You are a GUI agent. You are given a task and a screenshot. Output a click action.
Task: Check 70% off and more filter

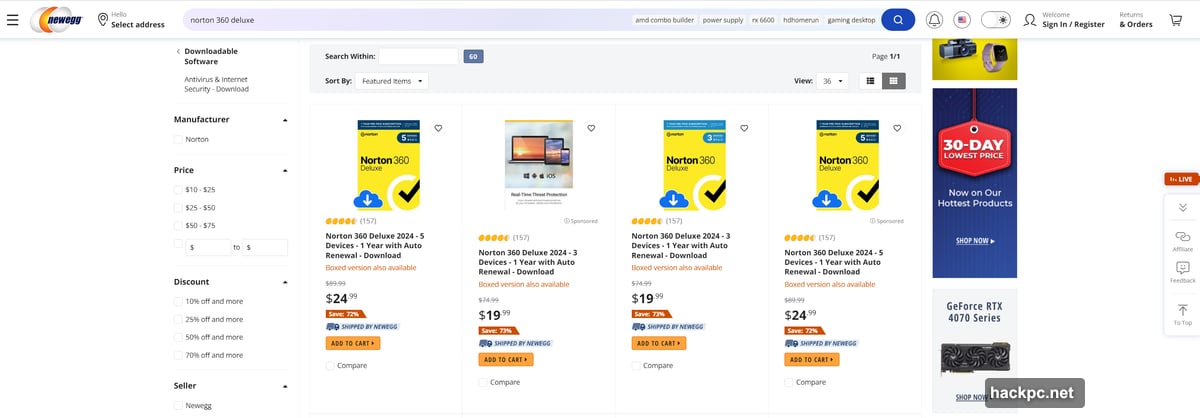click(178, 355)
